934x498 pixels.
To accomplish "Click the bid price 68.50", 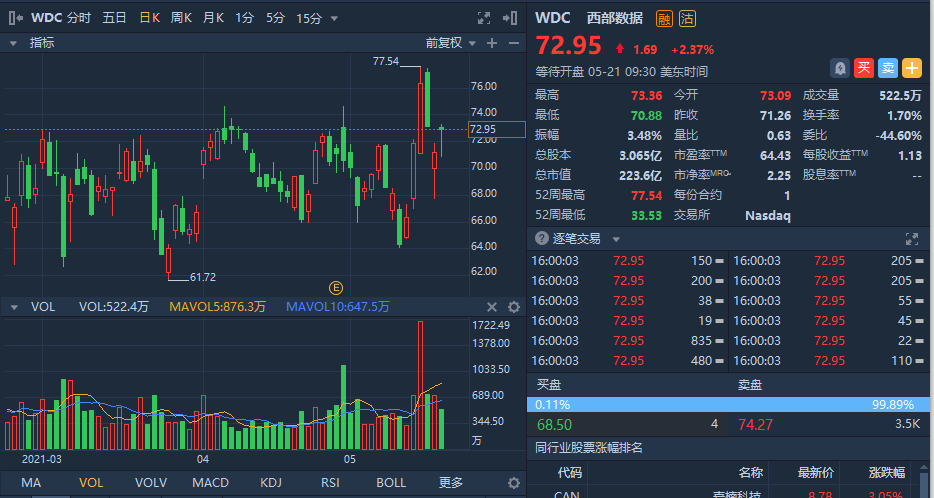I will pos(554,425).
